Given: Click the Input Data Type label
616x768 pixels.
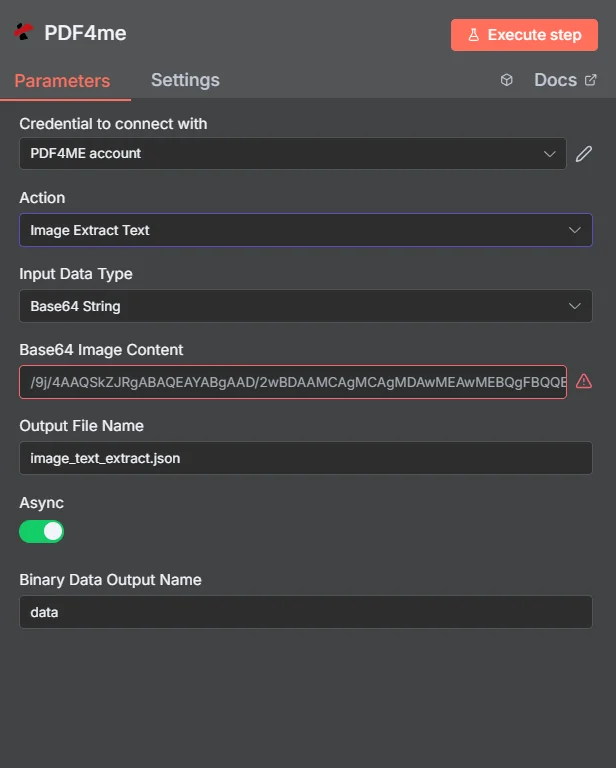Looking at the screenshot, I should (x=76, y=274).
